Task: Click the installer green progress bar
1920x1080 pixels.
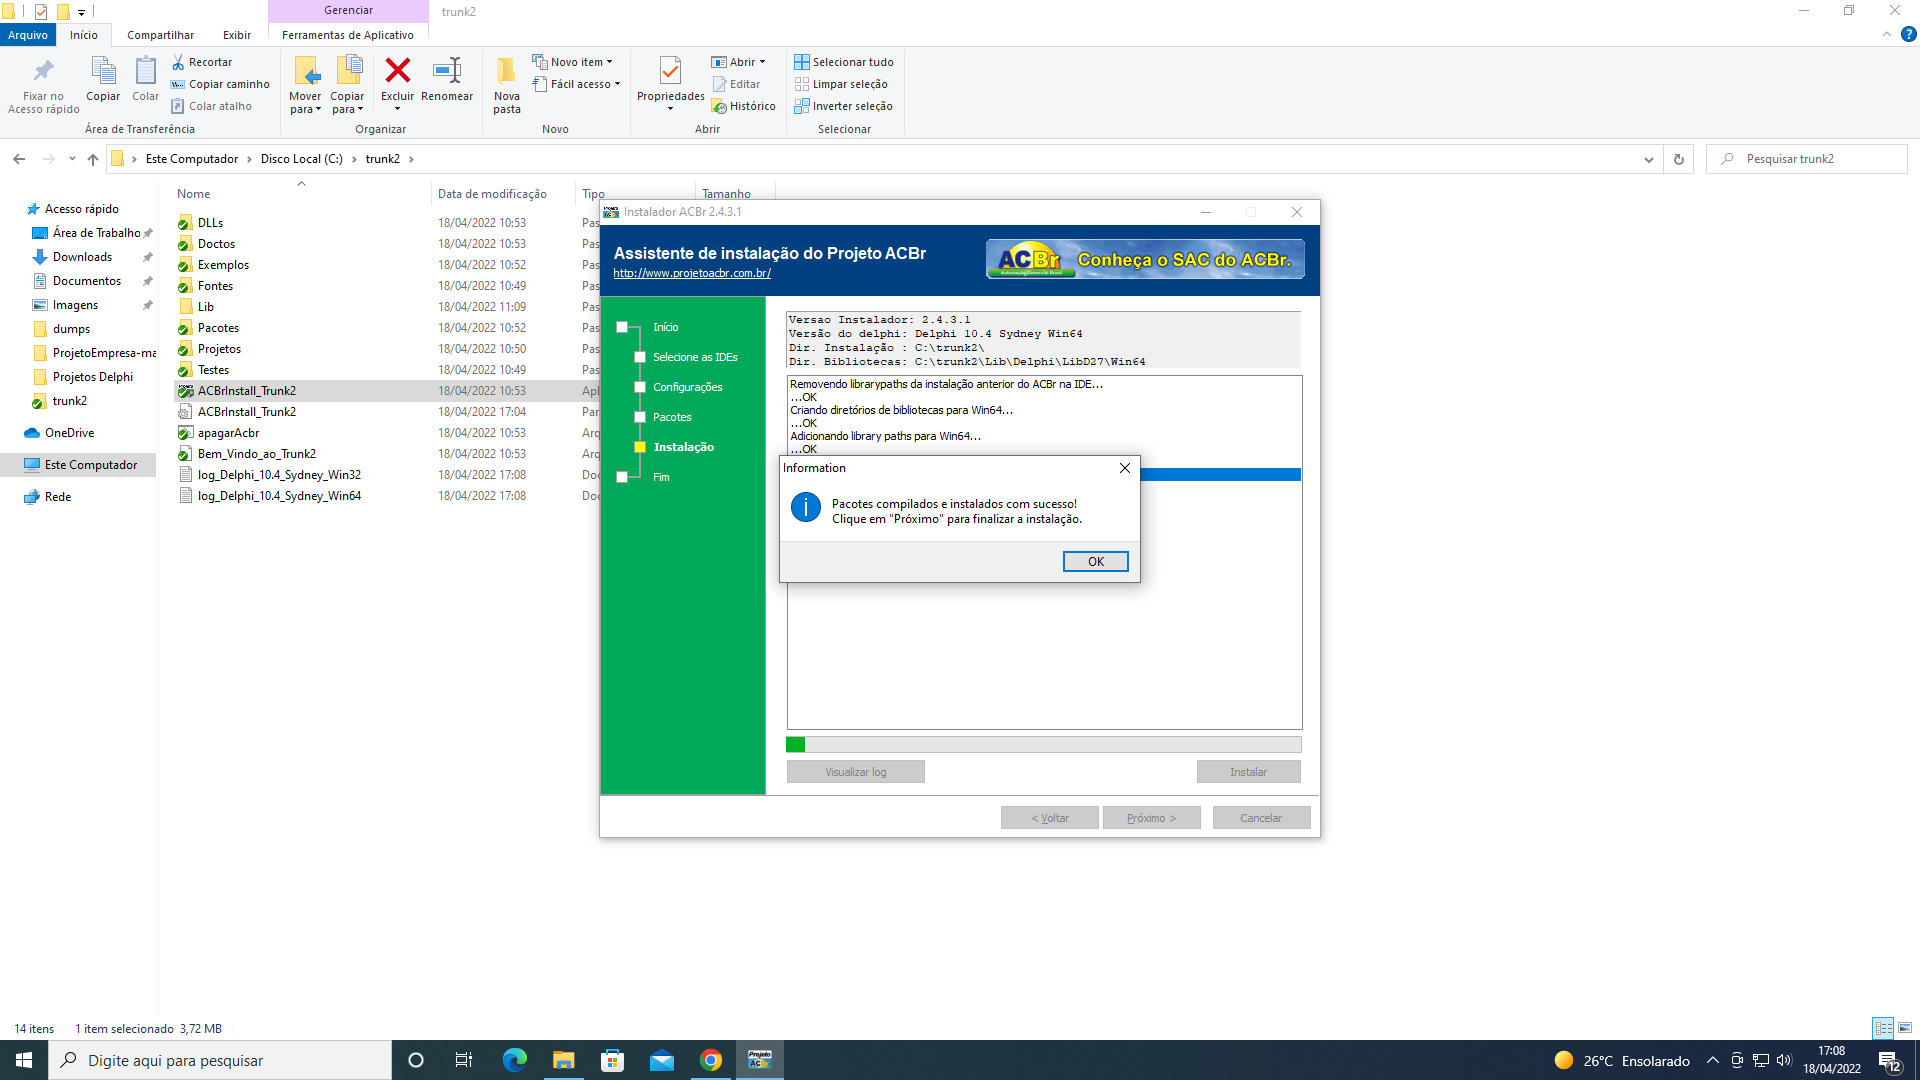Action: coord(1044,744)
